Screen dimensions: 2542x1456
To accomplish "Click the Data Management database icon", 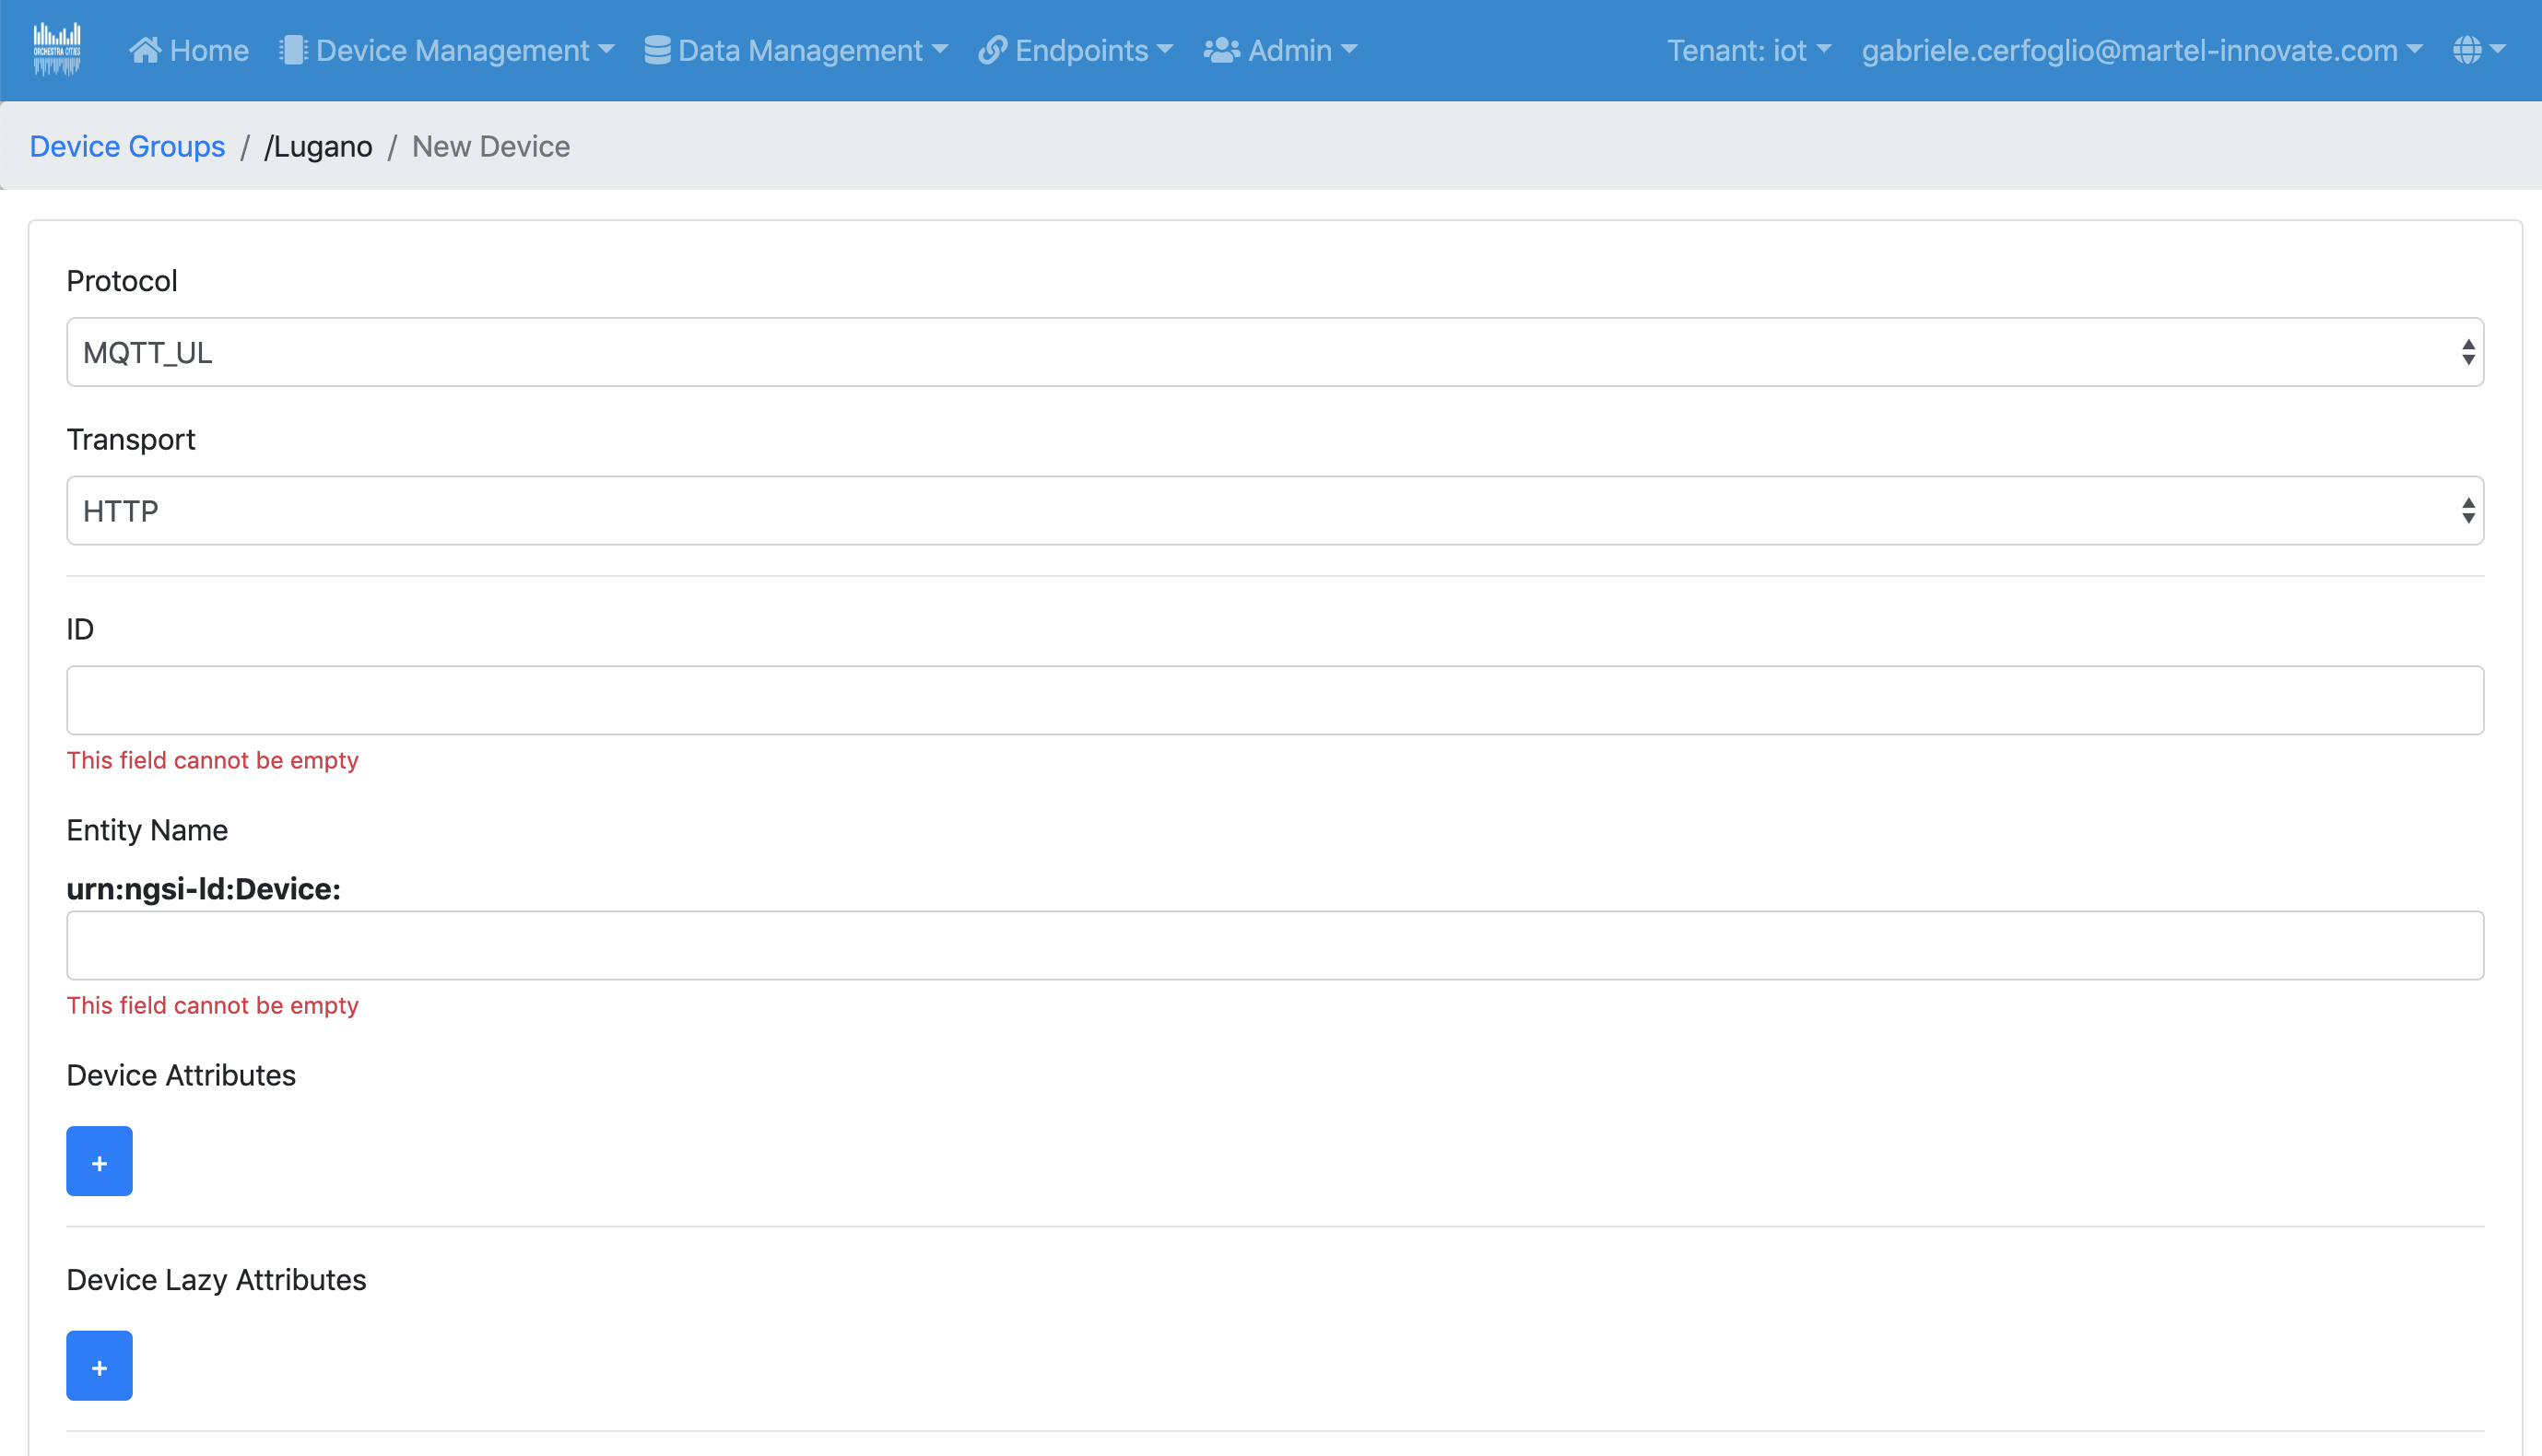I will 657,50.
